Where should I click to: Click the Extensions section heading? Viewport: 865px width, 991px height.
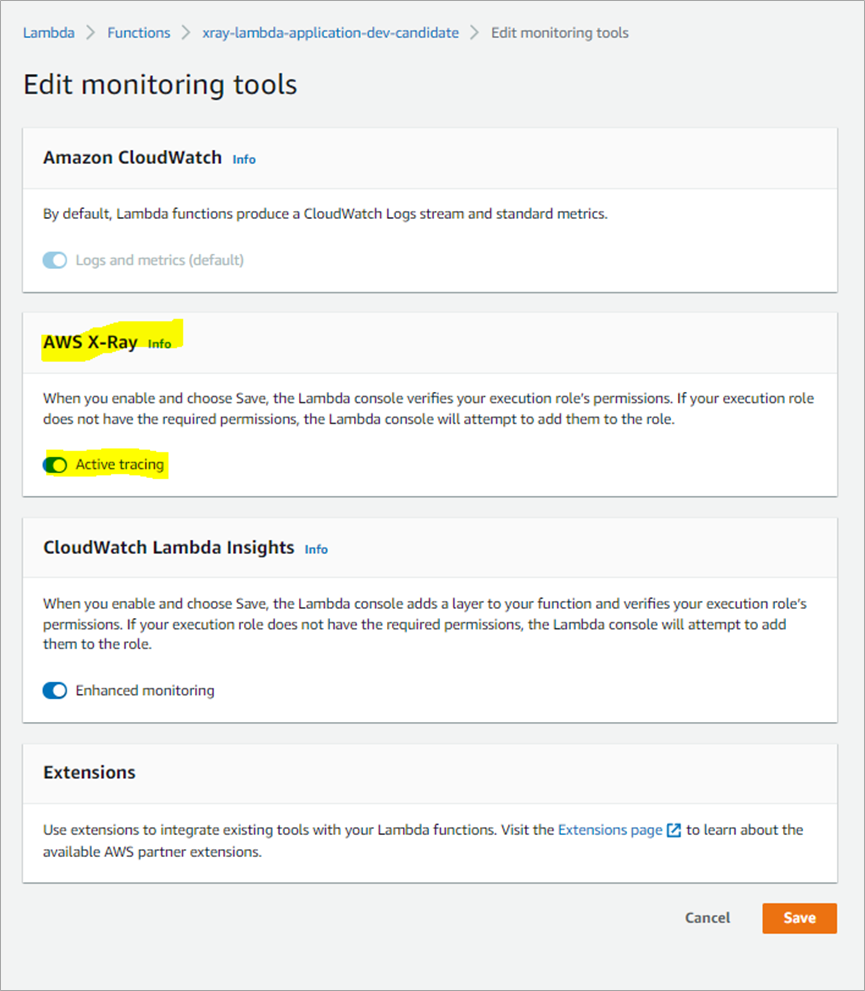tap(89, 773)
